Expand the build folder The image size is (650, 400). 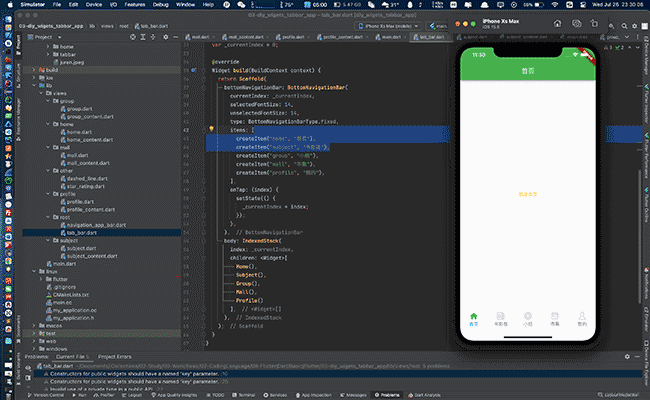[34, 70]
